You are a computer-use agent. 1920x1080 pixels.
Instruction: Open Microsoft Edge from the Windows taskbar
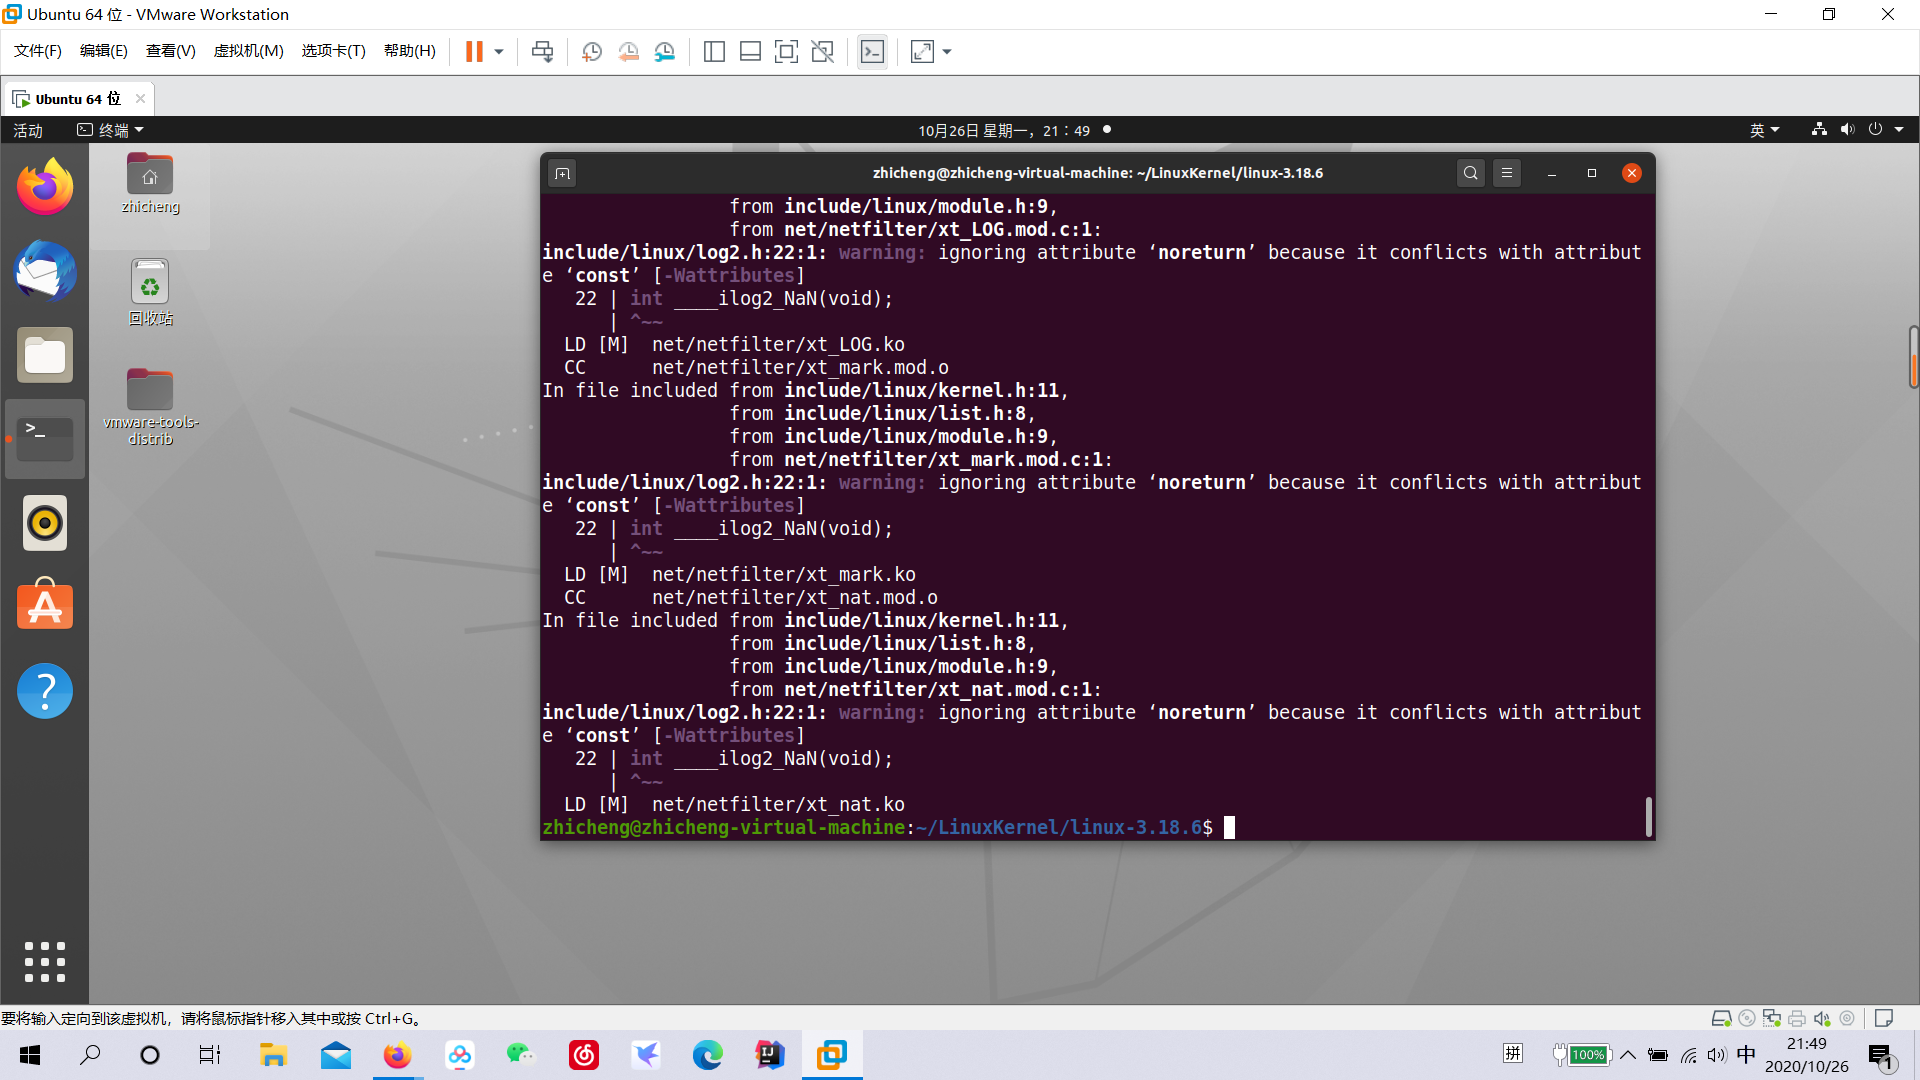(708, 1055)
